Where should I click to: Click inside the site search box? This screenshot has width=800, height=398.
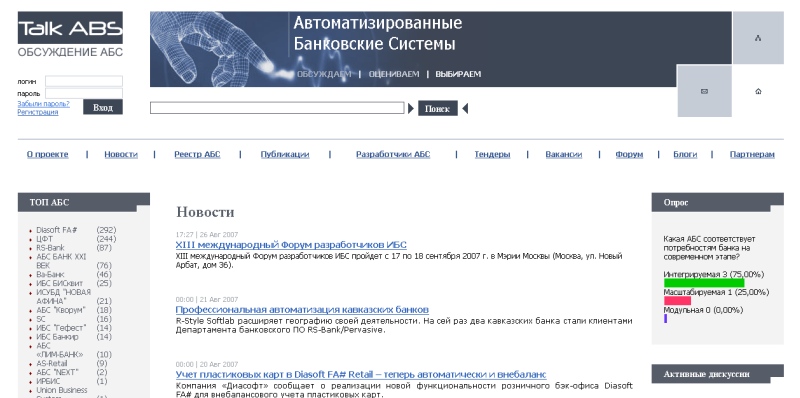pos(277,108)
